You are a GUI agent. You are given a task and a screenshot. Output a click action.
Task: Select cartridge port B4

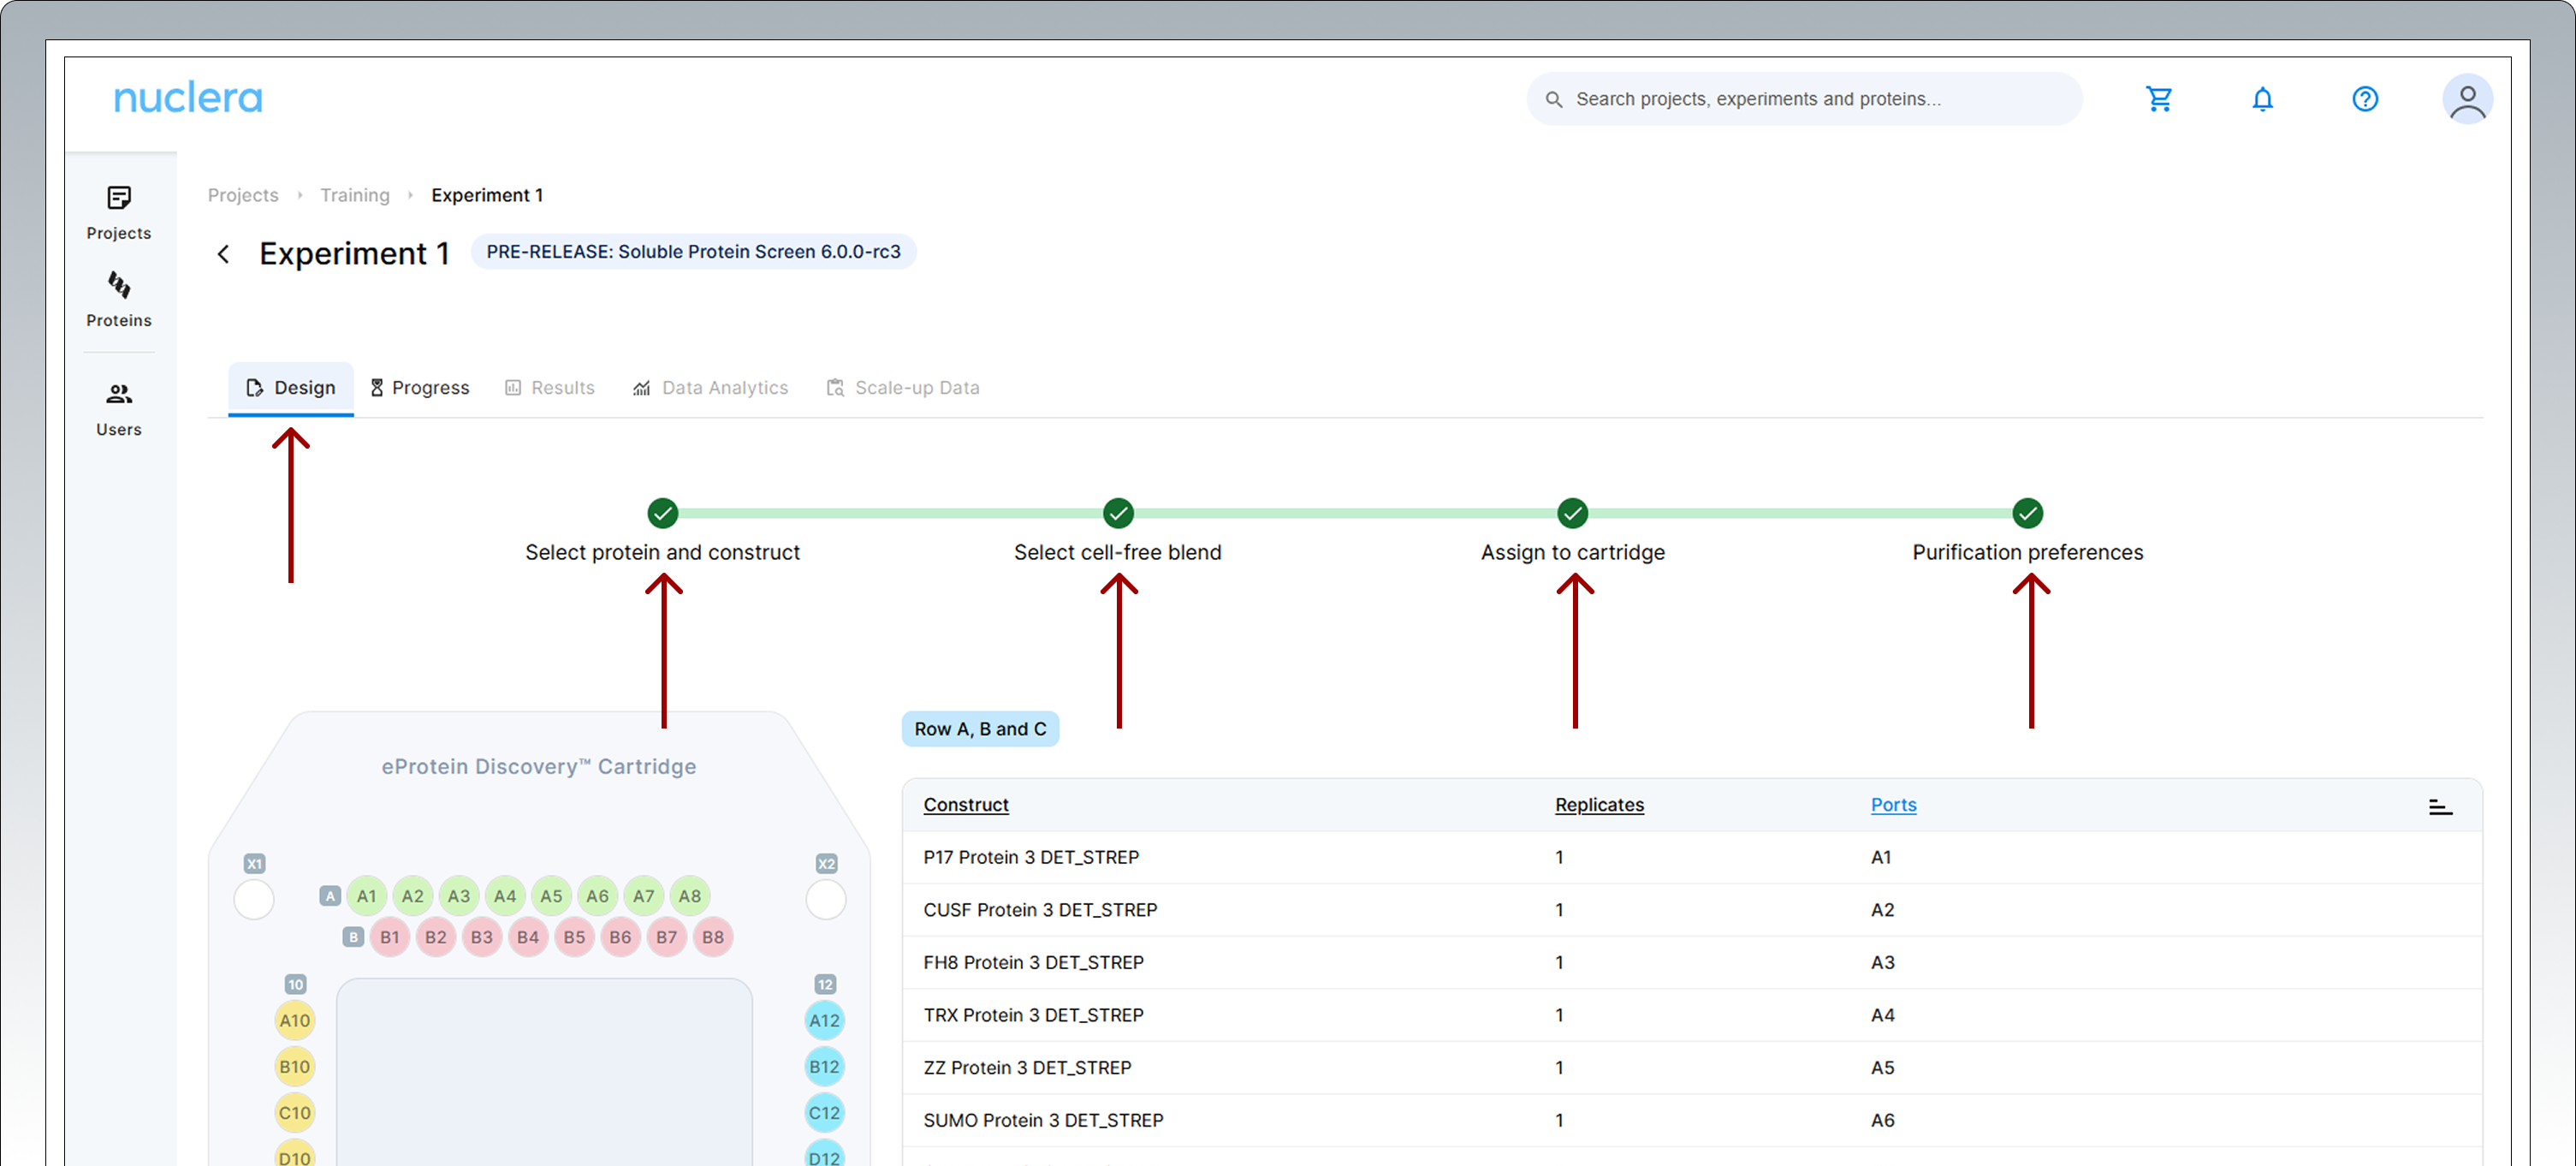tap(528, 937)
